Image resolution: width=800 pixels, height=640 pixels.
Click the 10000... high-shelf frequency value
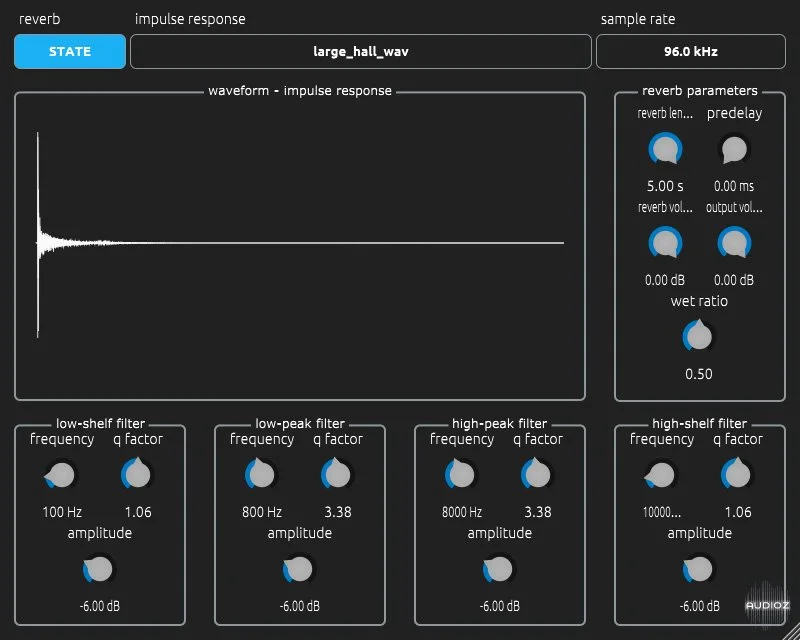[662, 512]
